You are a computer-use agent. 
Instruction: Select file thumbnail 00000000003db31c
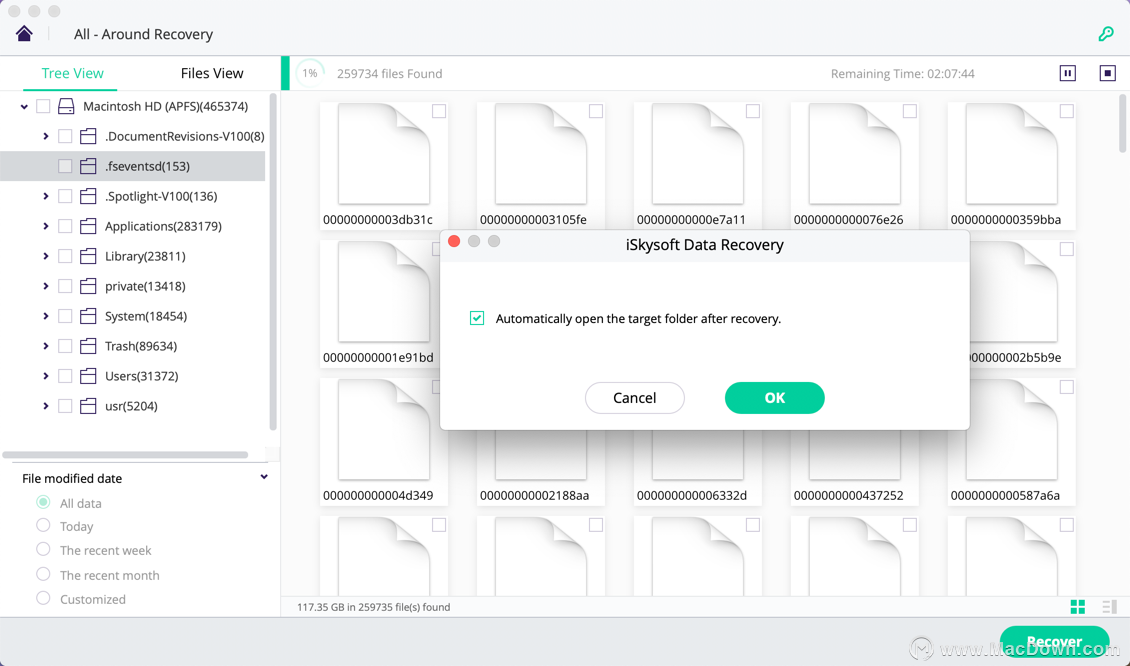[383, 166]
